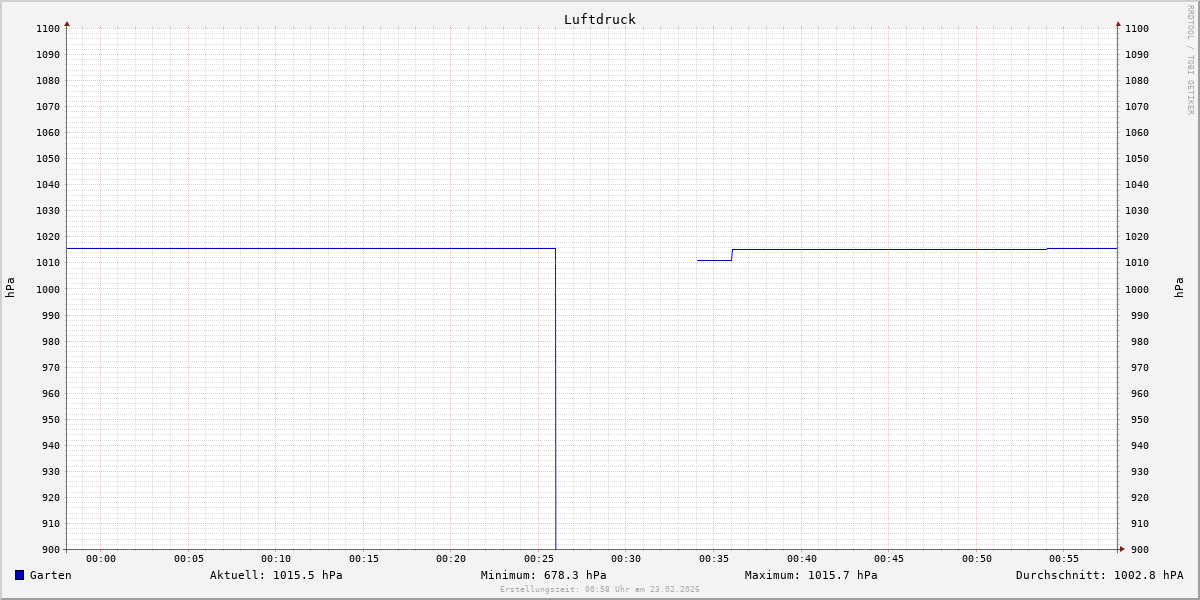Click the Erstellungszeit timestamp footer text
The image size is (1200, 600).
tap(599, 590)
